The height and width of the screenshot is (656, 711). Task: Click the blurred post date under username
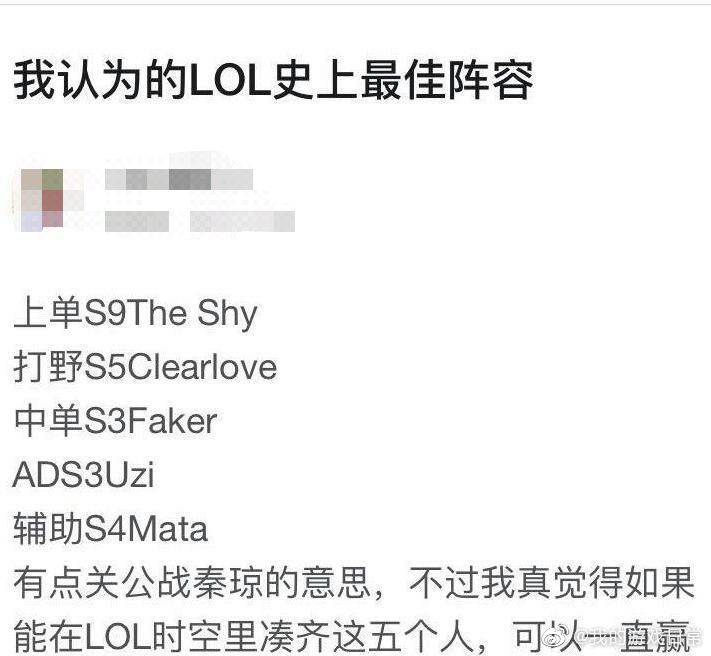click(x=137, y=222)
